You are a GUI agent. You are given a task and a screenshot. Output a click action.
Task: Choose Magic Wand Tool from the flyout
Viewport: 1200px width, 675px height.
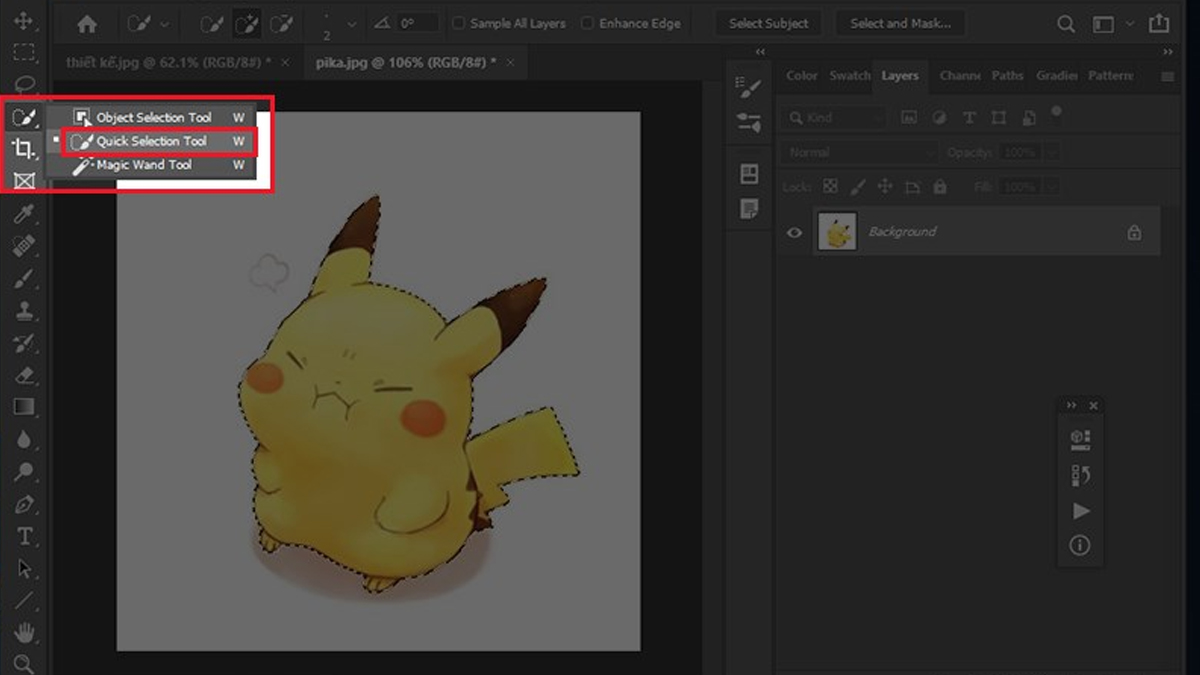pyautogui.click(x=143, y=165)
